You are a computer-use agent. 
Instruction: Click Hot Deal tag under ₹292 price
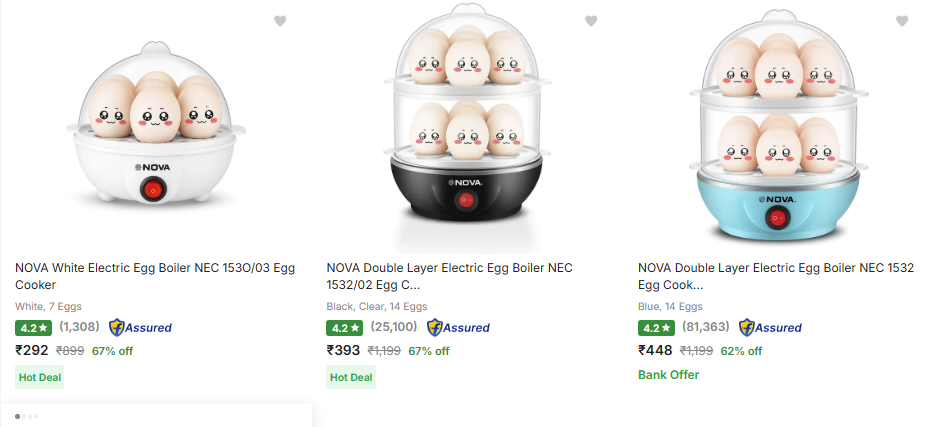click(x=41, y=377)
